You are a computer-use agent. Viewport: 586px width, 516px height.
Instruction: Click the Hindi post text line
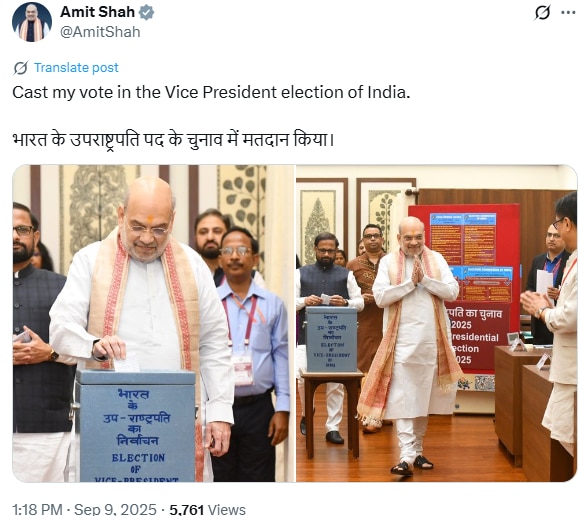point(173,139)
